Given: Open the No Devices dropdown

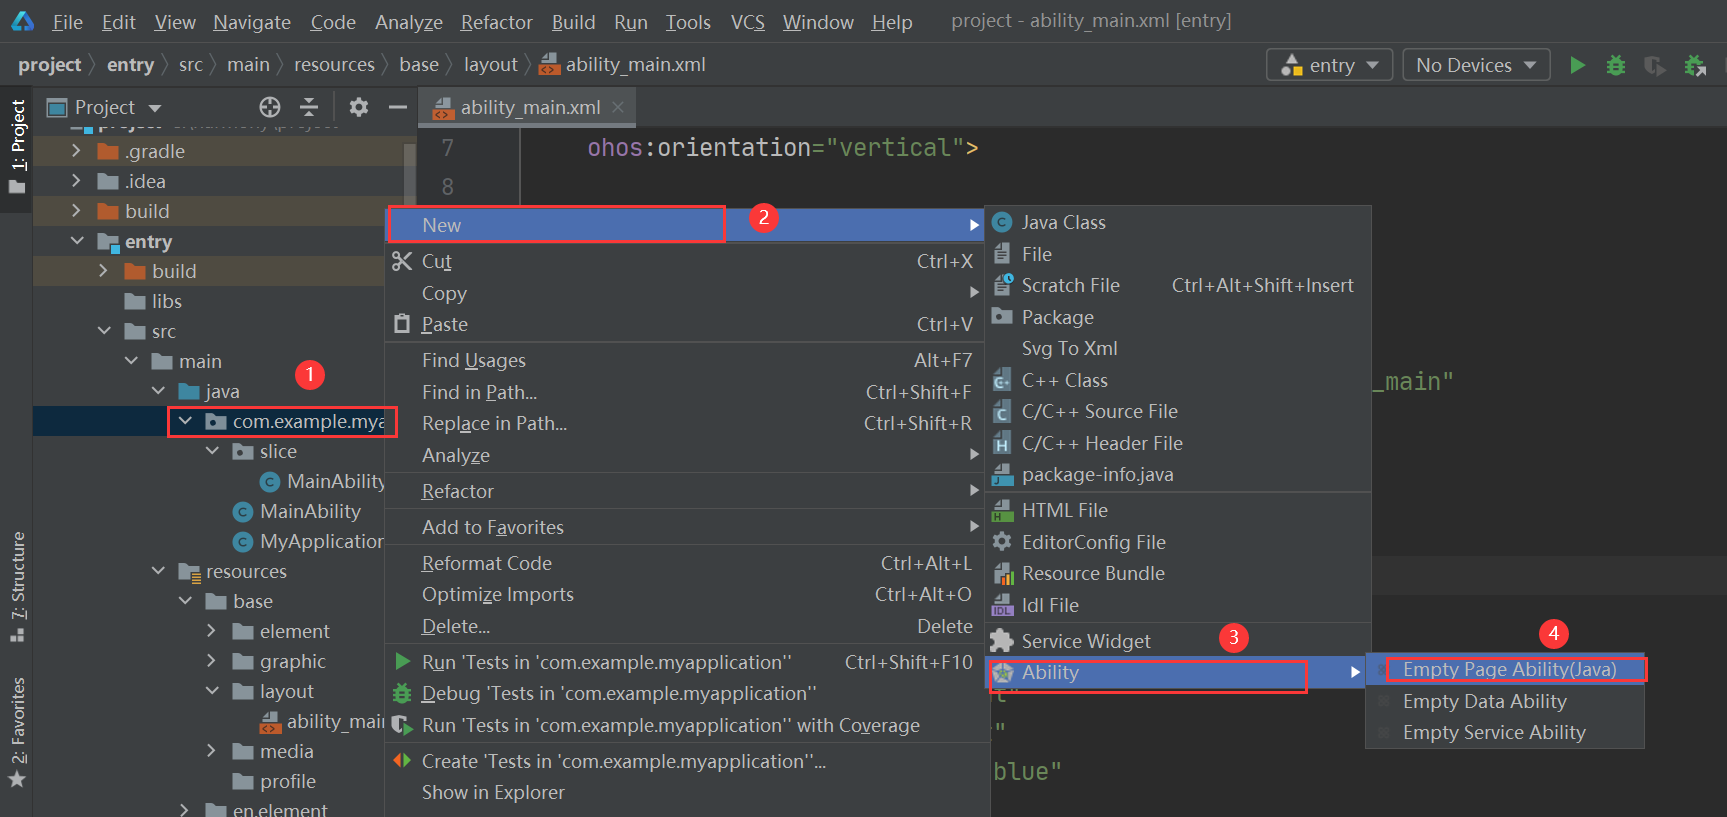Looking at the screenshot, I should (x=1476, y=65).
